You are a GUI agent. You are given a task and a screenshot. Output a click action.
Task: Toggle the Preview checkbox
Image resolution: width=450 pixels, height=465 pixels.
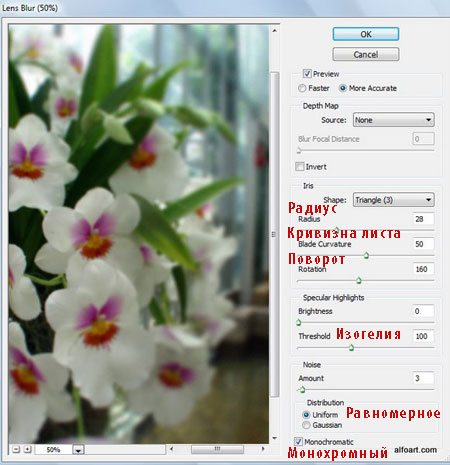(307, 74)
